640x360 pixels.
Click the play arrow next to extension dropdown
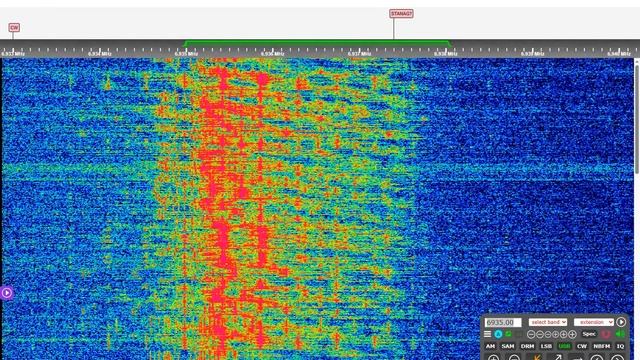621,322
